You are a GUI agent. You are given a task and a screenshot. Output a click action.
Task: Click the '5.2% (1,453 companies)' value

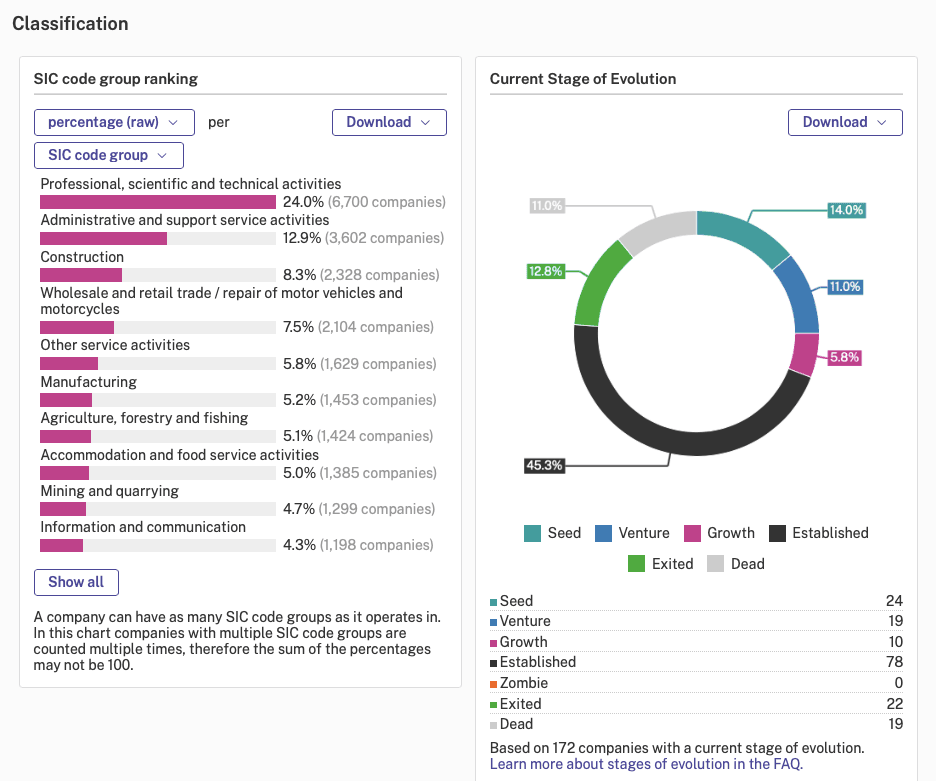(x=359, y=400)
